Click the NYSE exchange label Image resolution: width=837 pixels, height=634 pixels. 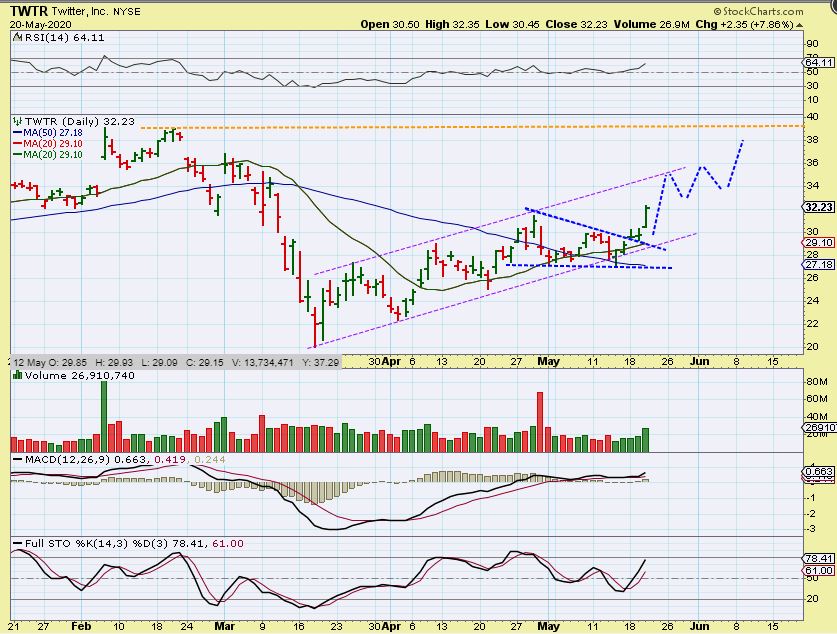coord(127,12)
